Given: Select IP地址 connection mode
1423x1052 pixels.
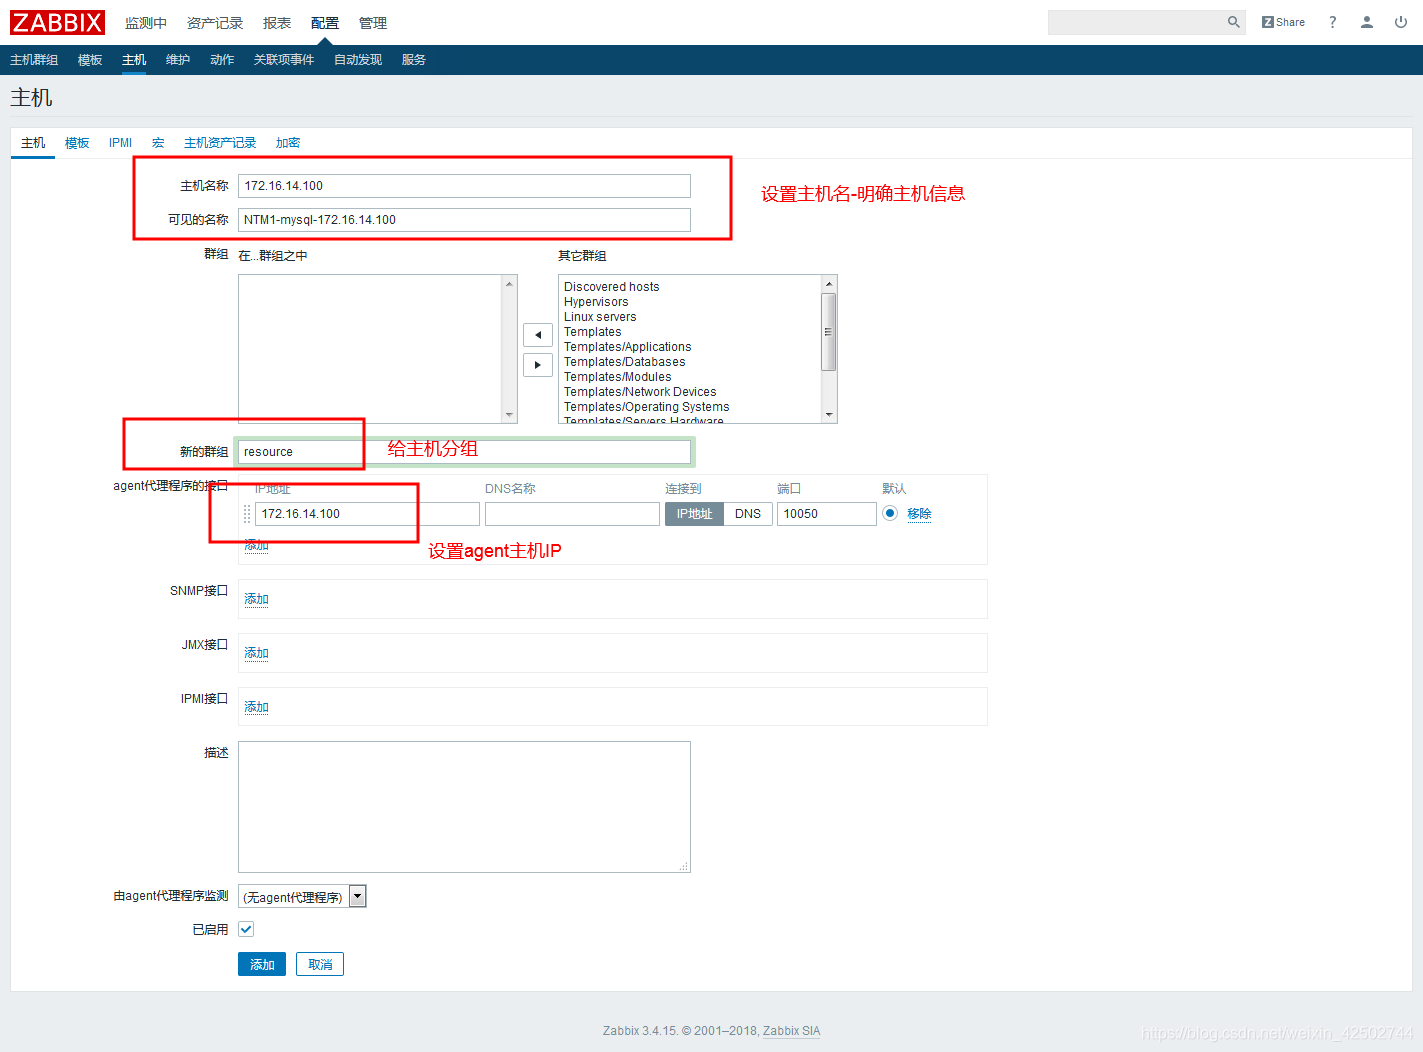Looking at the screenshot, I should coord(694,514).
